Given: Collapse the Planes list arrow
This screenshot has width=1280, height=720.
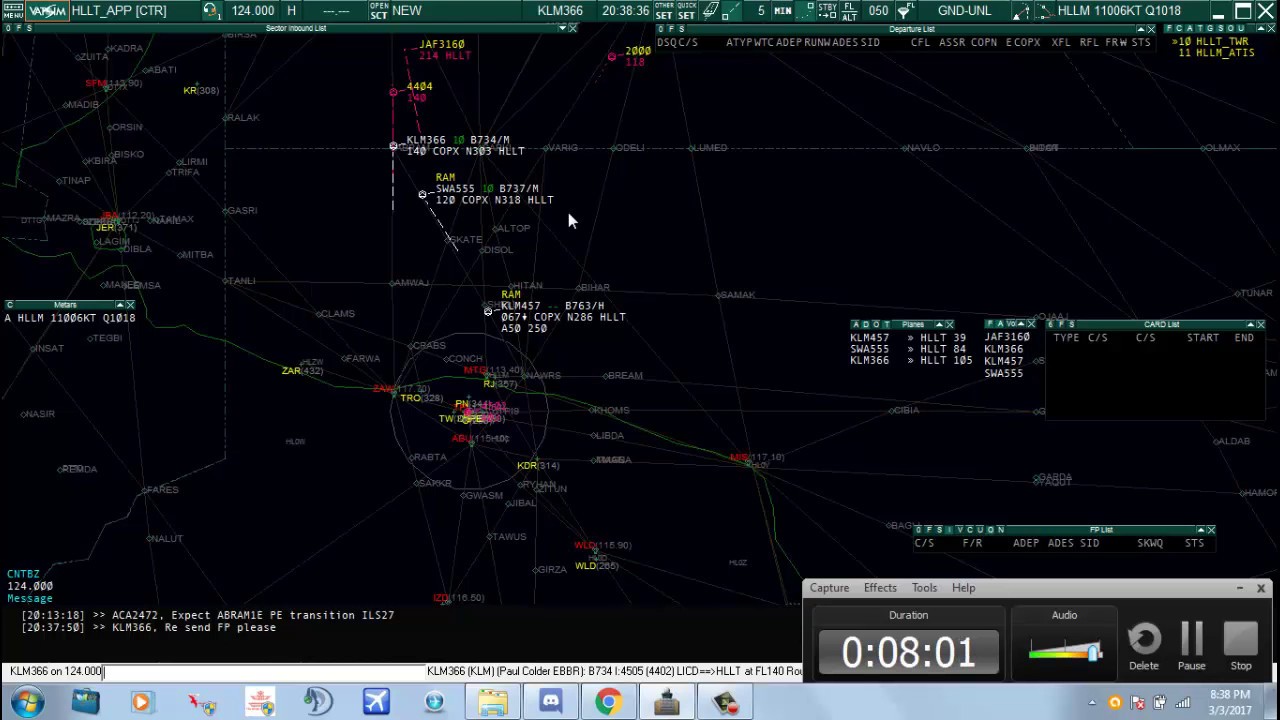Looking at the screenshot, I should click(939, 324).
